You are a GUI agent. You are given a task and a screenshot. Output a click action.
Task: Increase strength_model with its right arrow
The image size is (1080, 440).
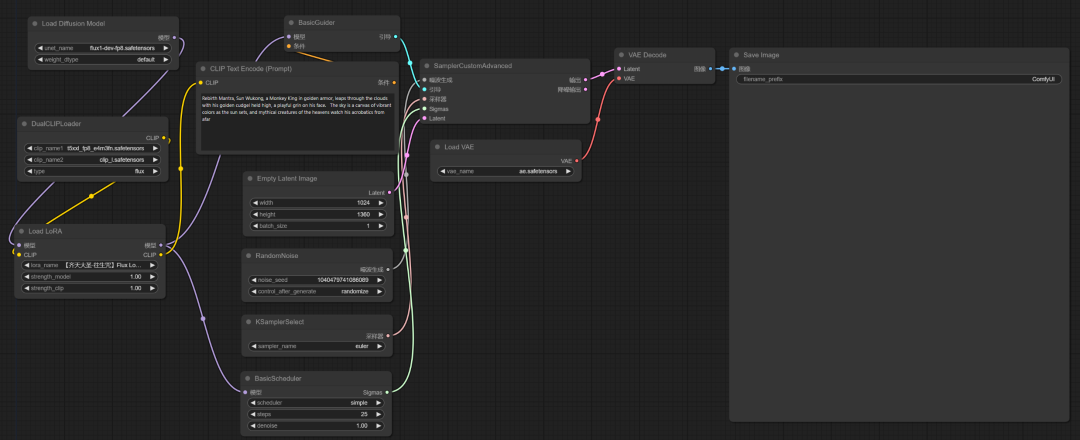pyautogui.click(x=153, y=277)
